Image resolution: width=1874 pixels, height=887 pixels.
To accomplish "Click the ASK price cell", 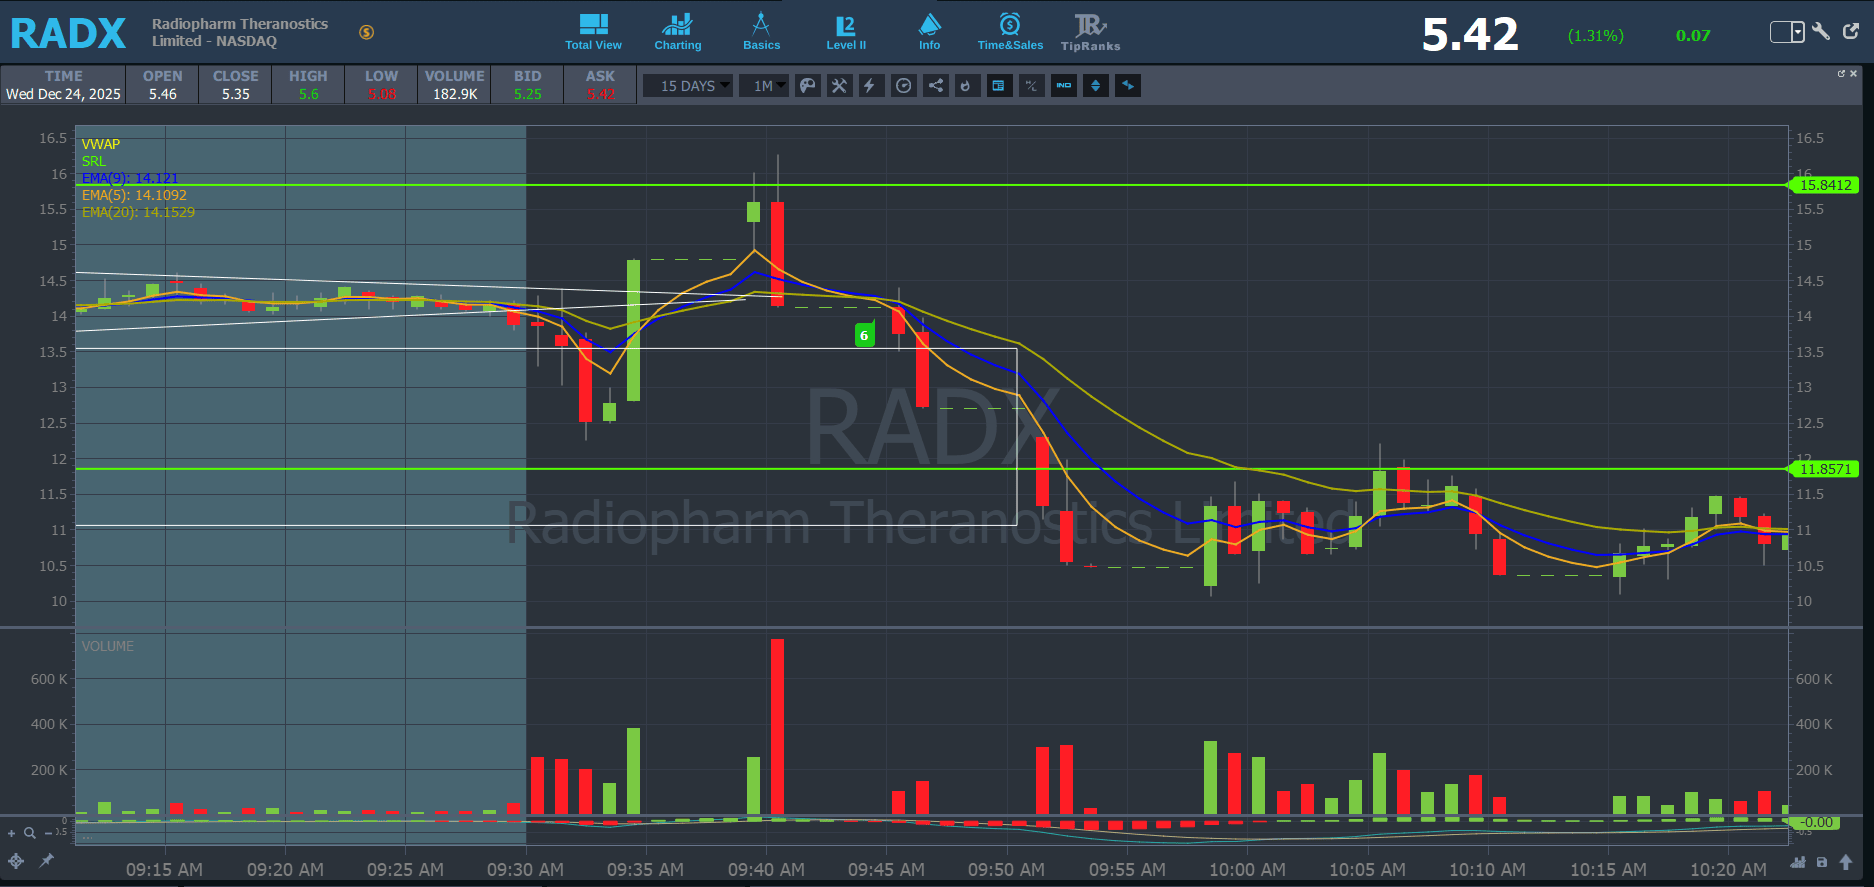I will tap(600, 94).
